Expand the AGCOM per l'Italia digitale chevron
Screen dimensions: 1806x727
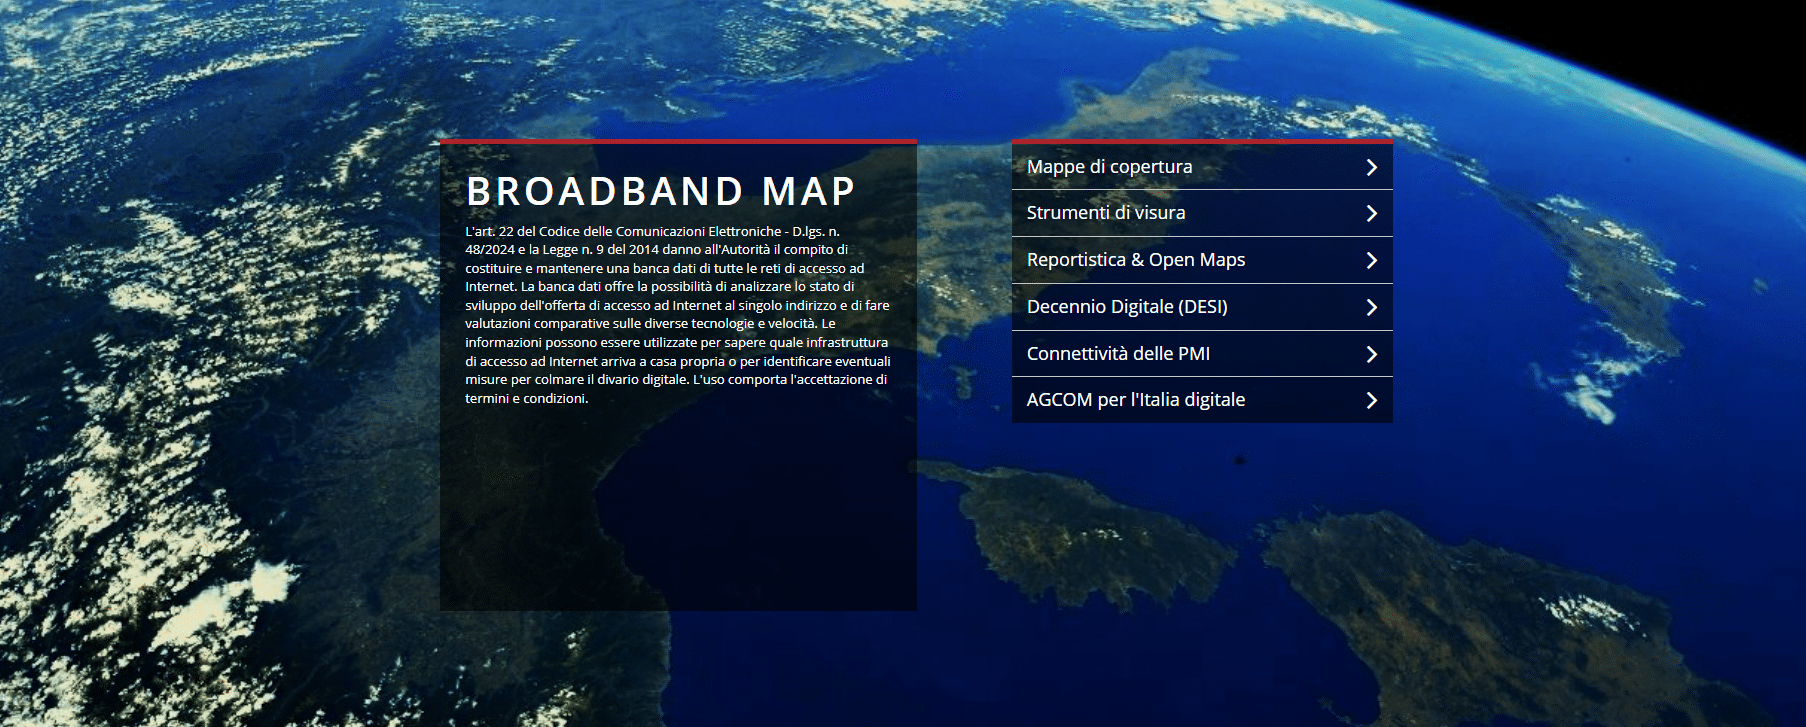click(x=1372, y=401)
